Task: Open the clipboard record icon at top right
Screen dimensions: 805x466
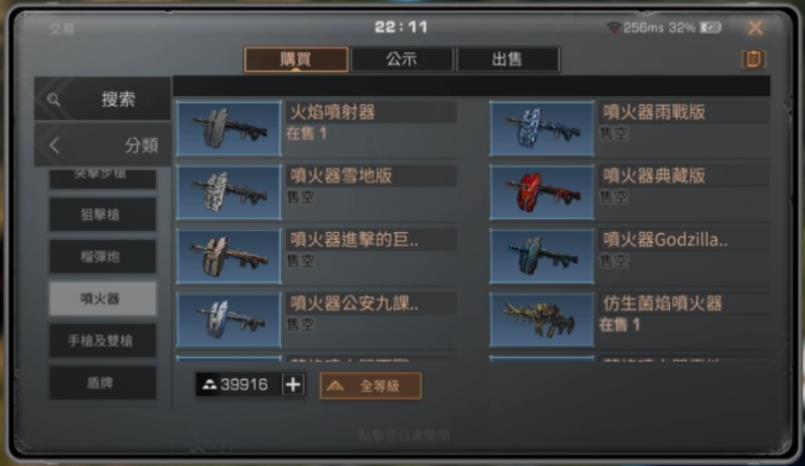Action: pos(753,59)
